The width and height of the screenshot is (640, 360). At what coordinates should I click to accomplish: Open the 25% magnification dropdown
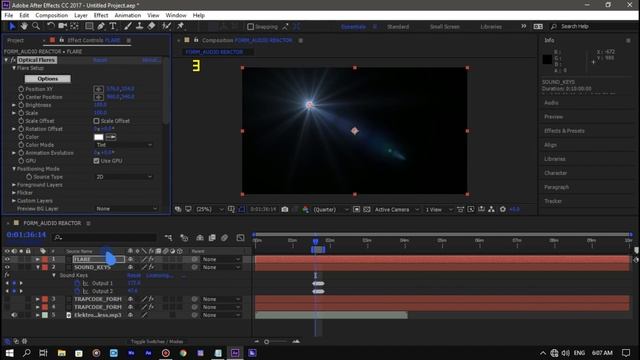pyautogui.click(x=209, y=209)
